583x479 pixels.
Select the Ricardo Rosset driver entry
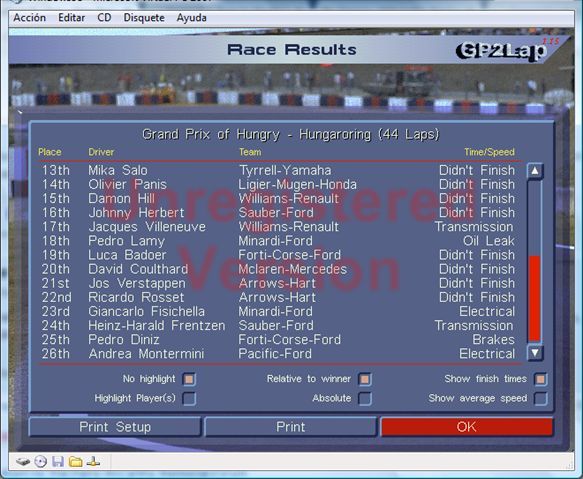click(136, 298)
